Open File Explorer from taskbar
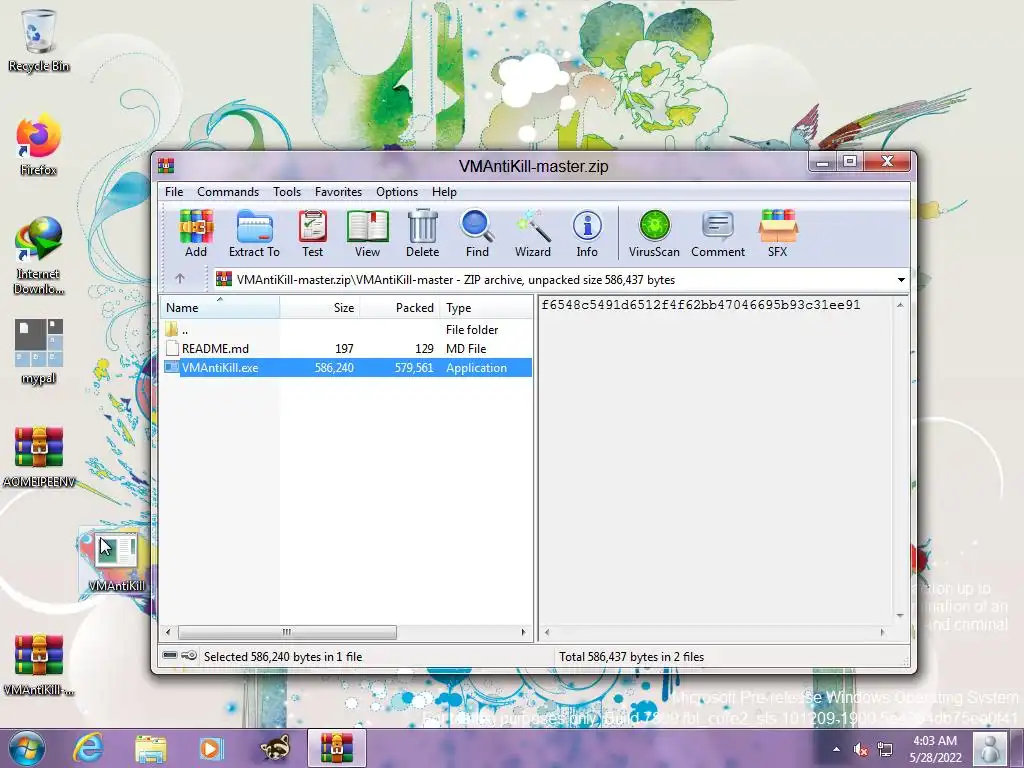 pyautogui.click(x=150, y=748)
